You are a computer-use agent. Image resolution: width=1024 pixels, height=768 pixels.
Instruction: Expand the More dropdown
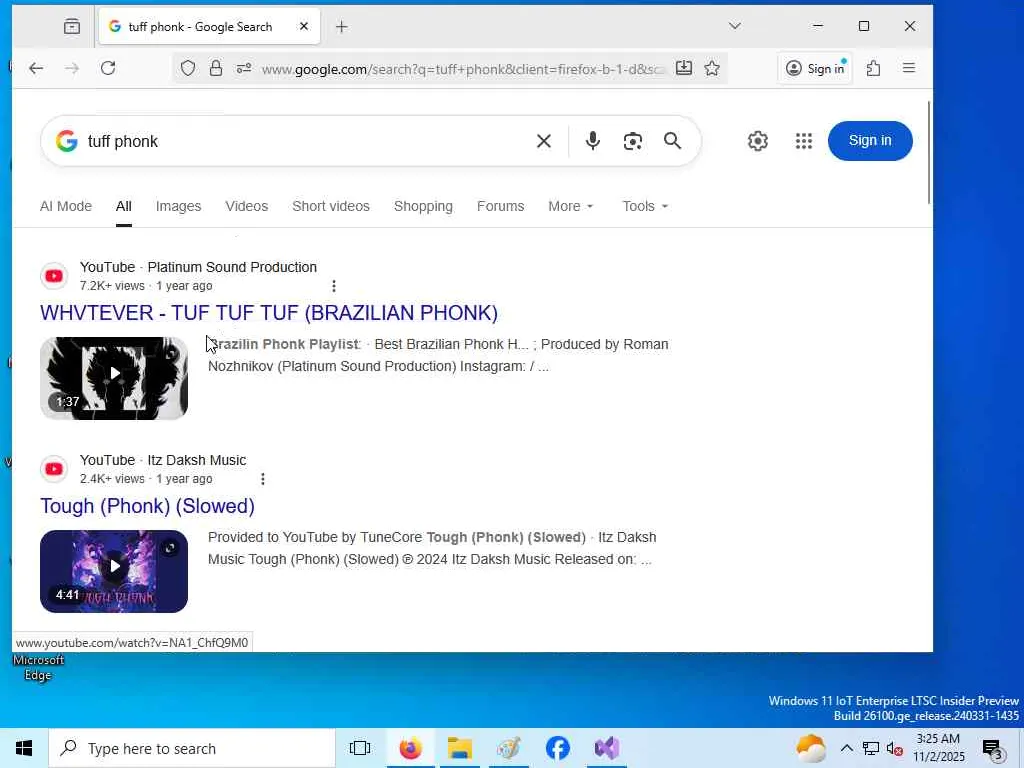coord(571,206)
